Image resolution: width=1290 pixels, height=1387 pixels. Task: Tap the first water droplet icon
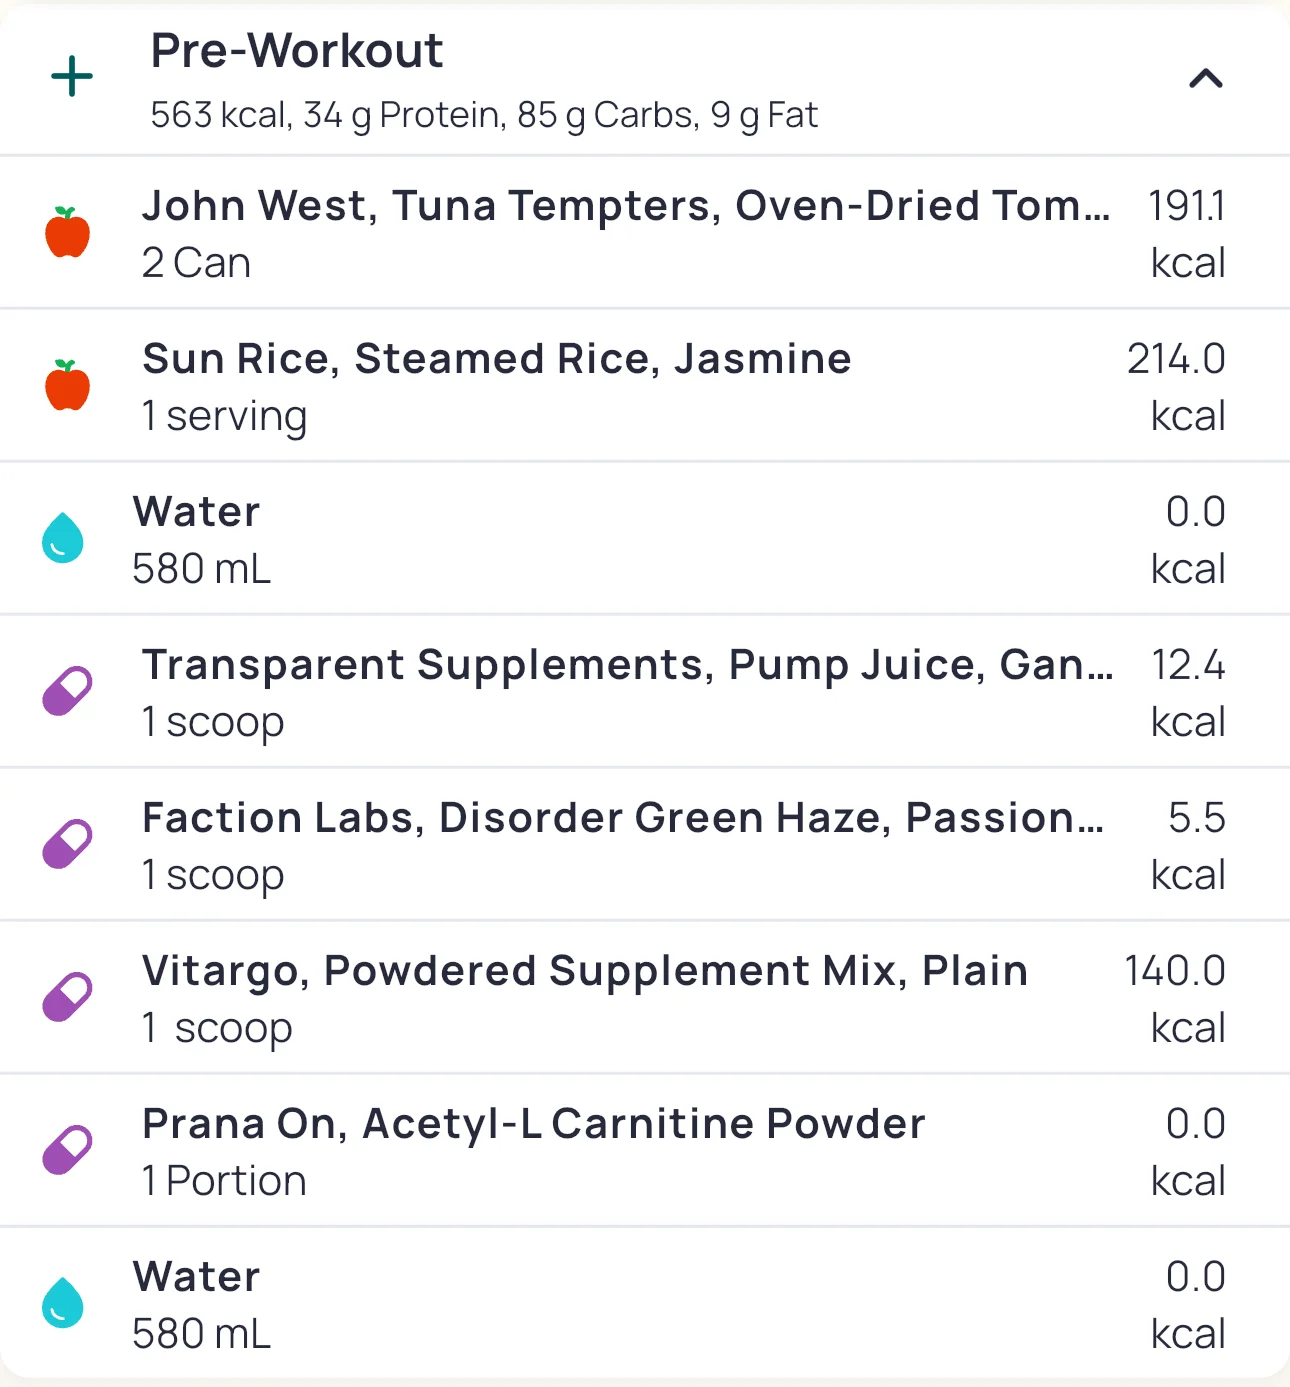63,539
